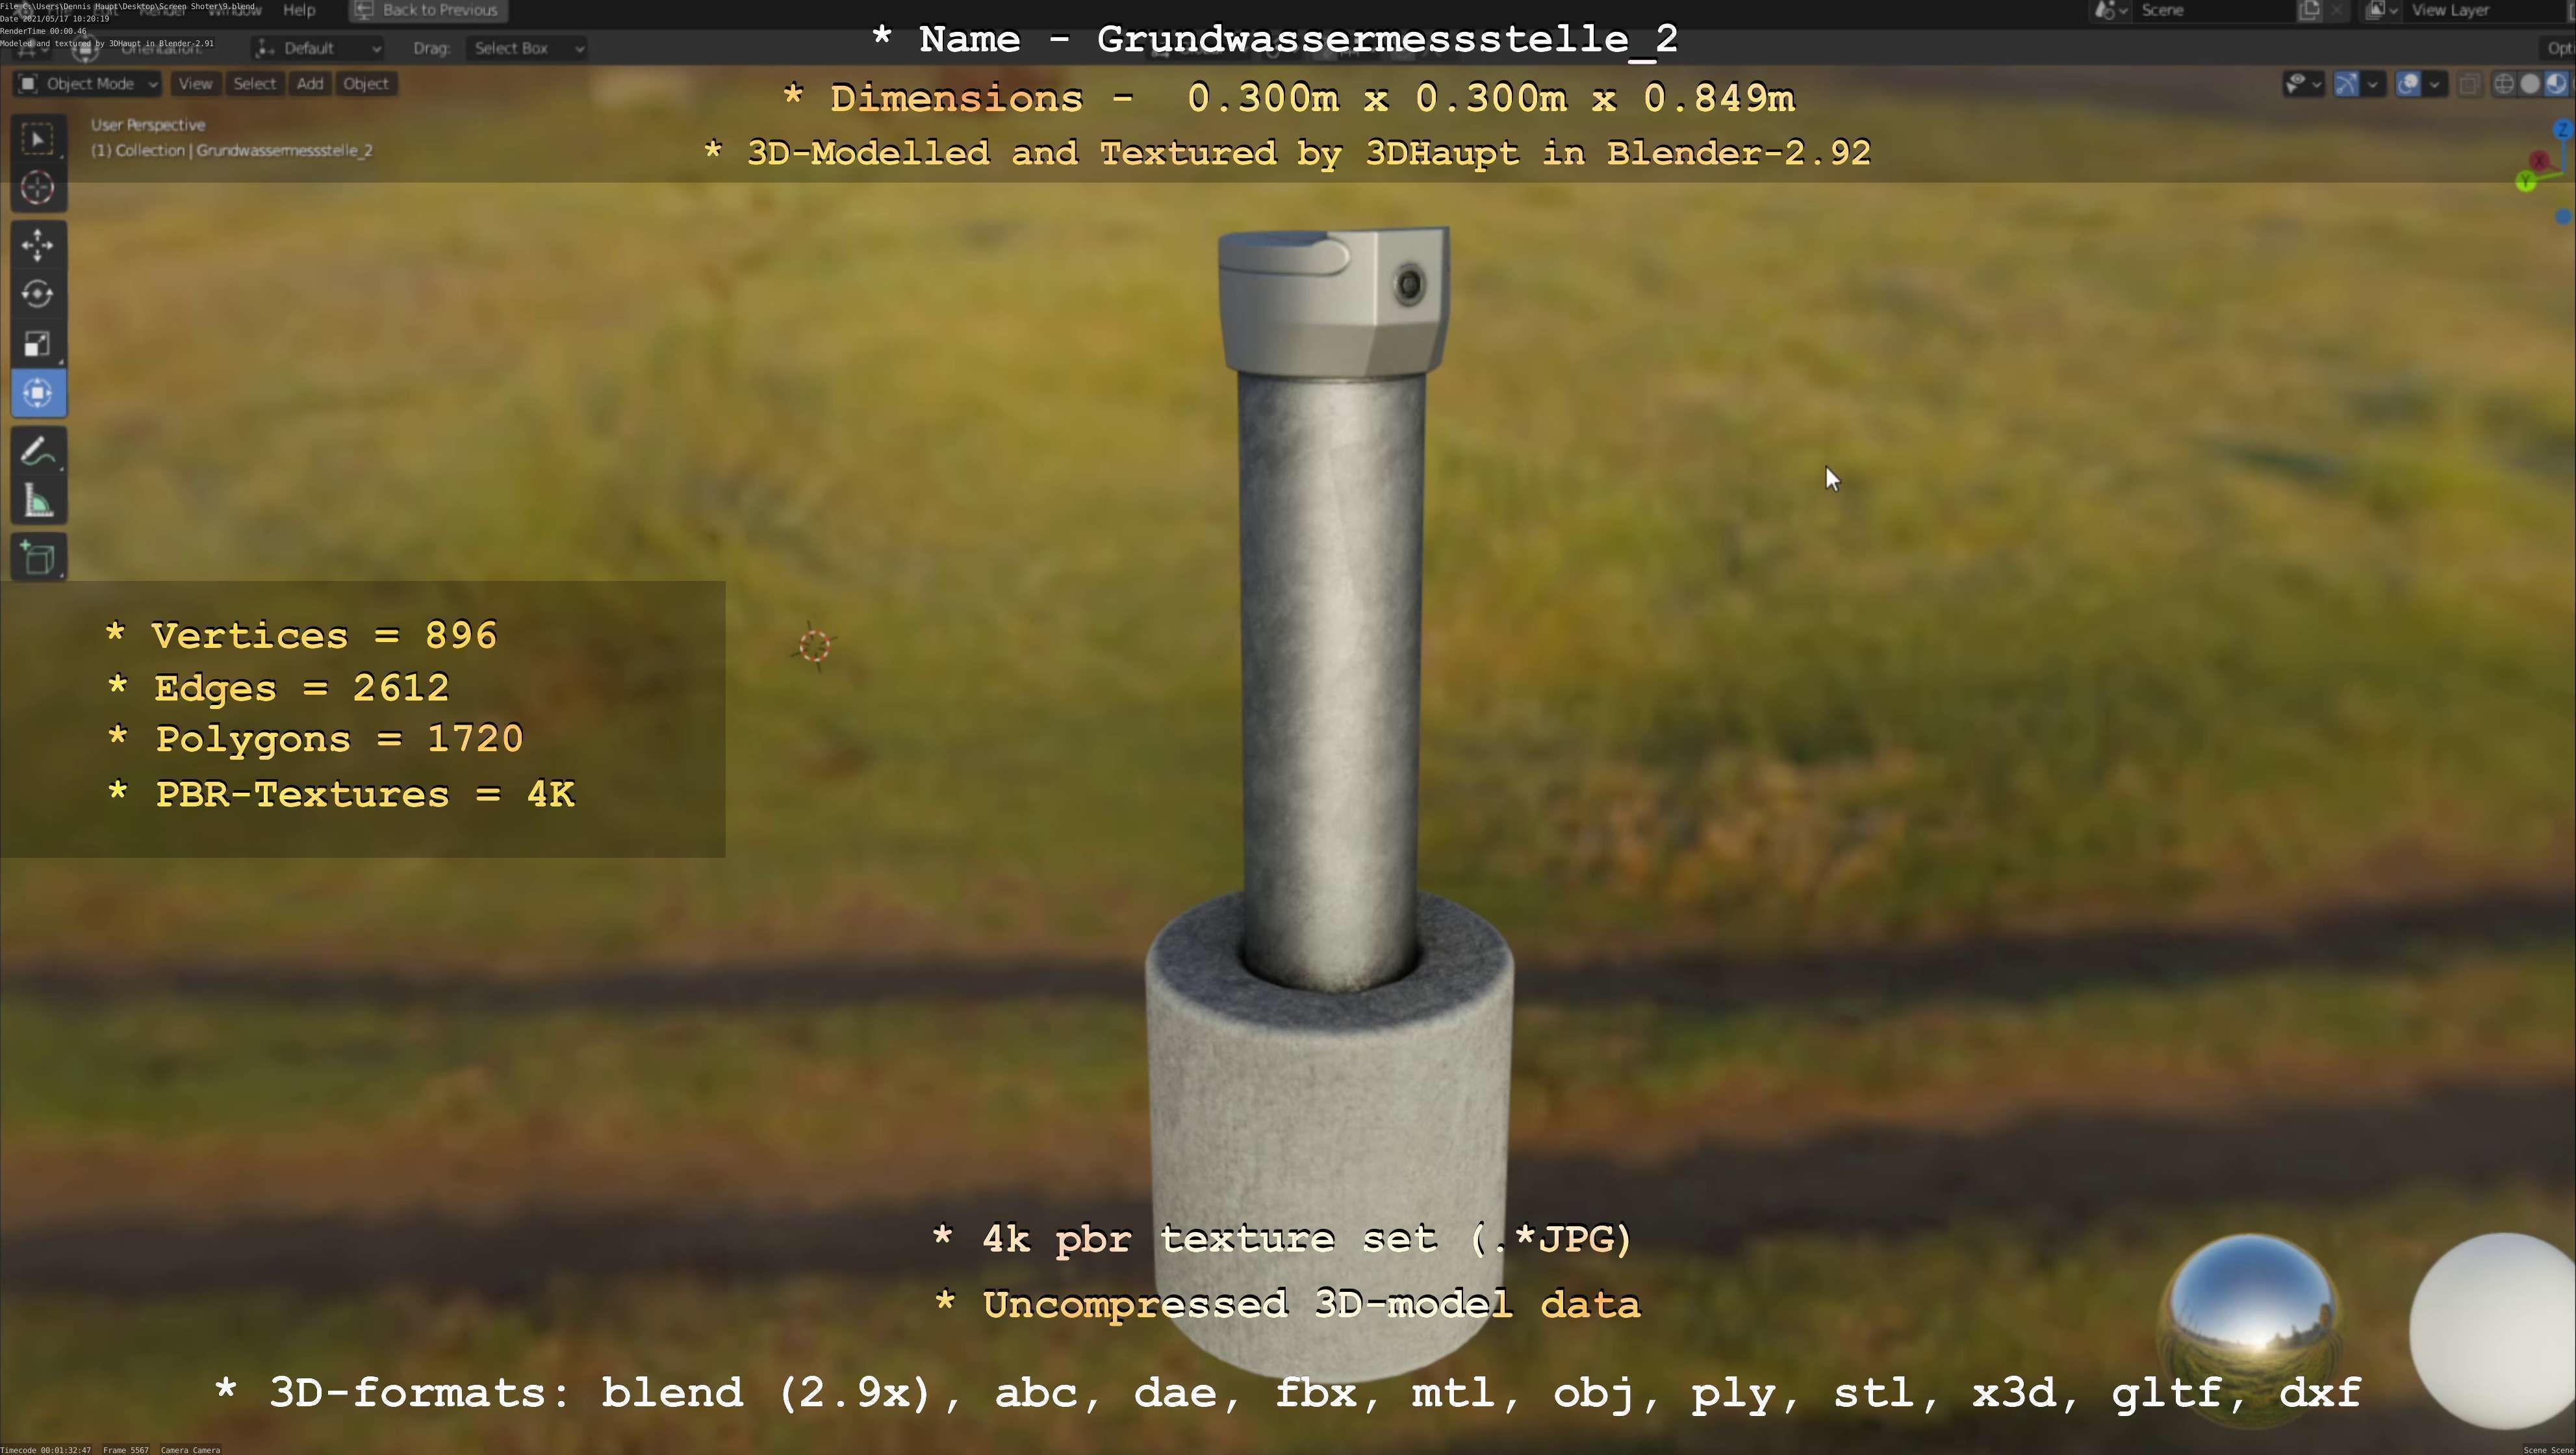Open the Object Mode dropdown
Screen dimensions: 2576x1455
(x=88, y=84)
